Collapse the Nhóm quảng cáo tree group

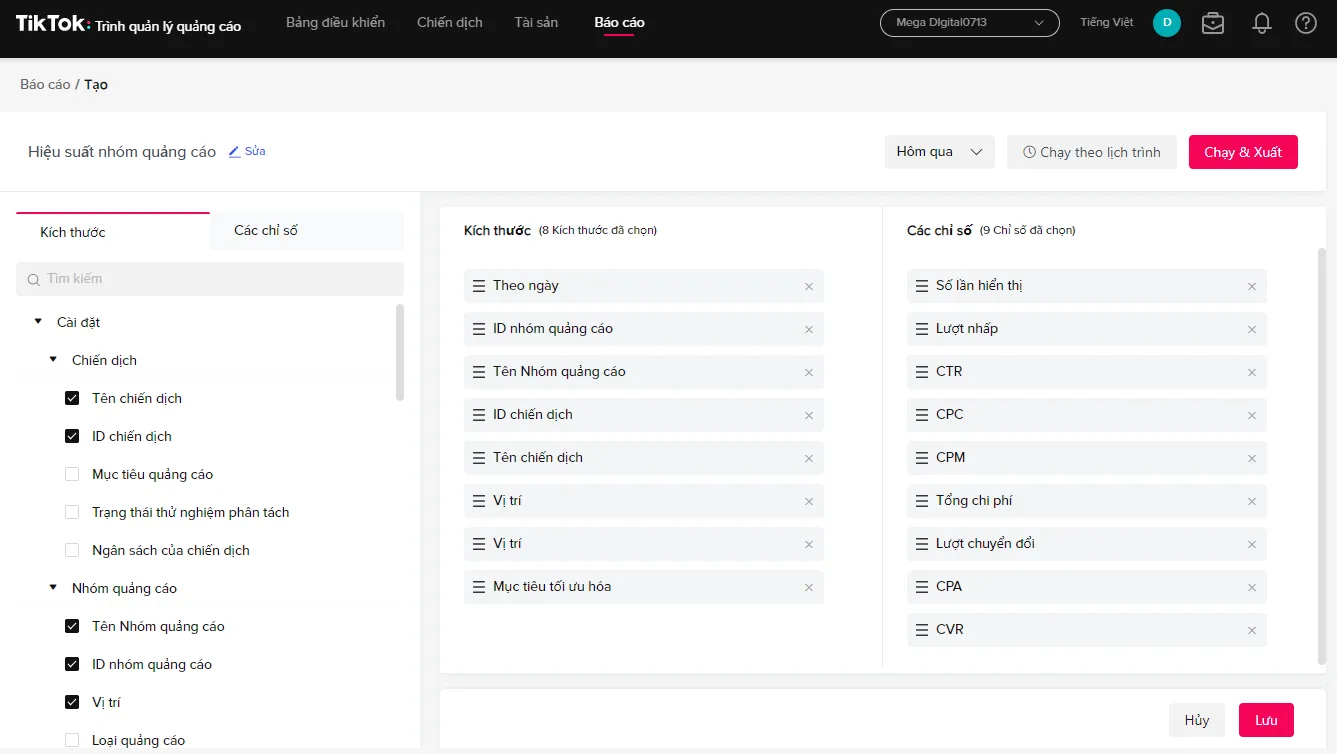(53, 587)
